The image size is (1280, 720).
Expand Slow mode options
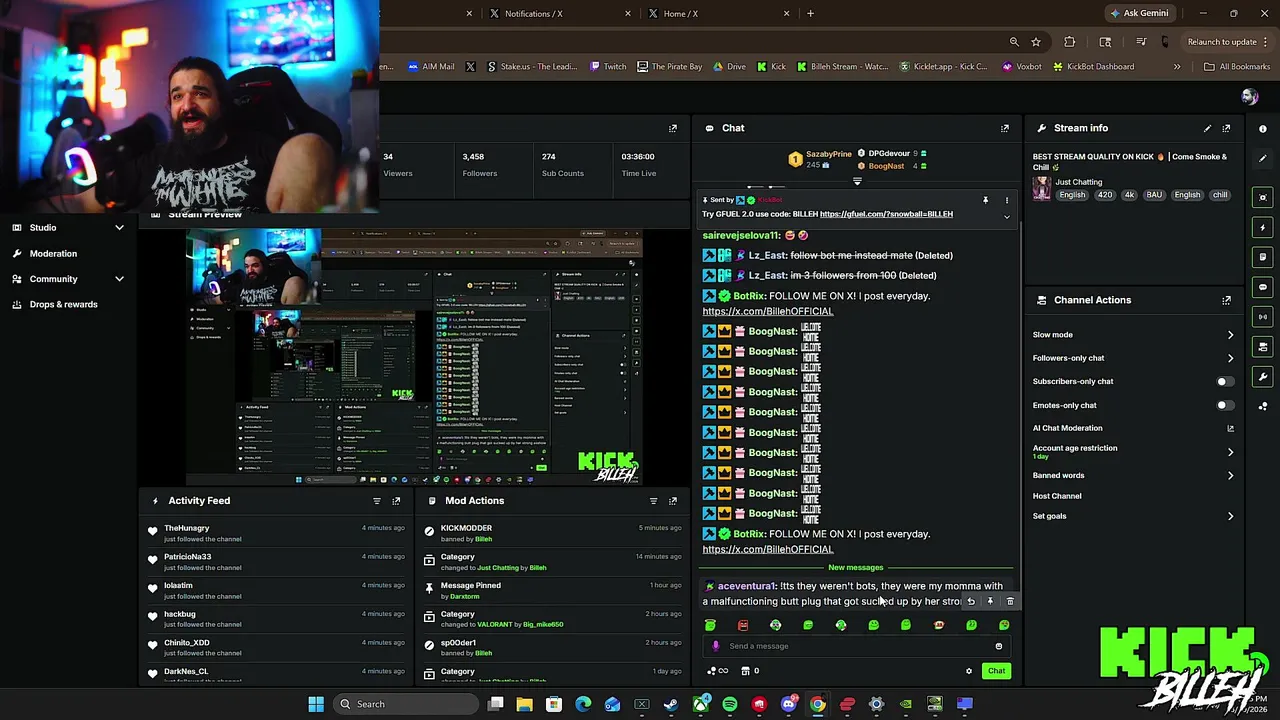coord(1230,335)
